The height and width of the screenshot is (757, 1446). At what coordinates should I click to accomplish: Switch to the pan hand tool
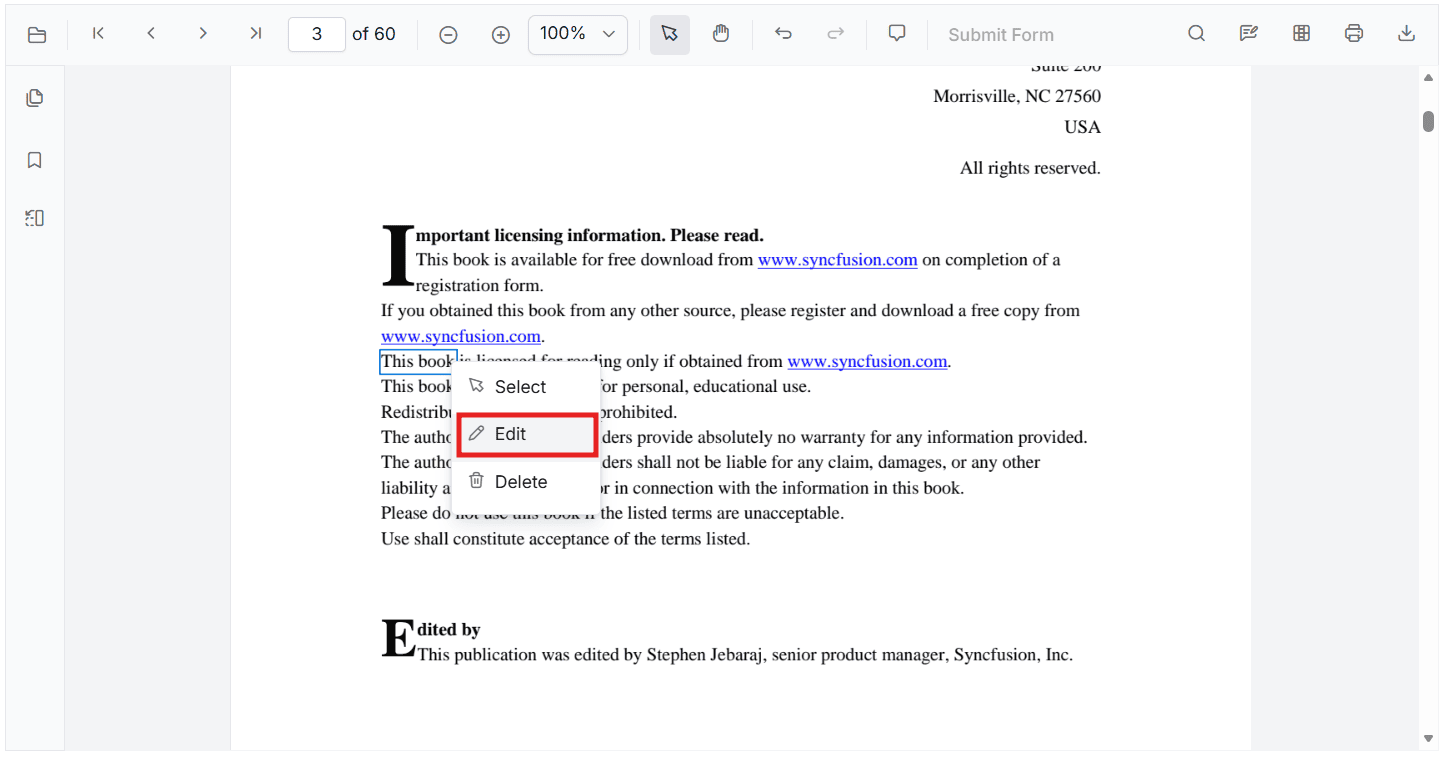[x=721, y=34]
